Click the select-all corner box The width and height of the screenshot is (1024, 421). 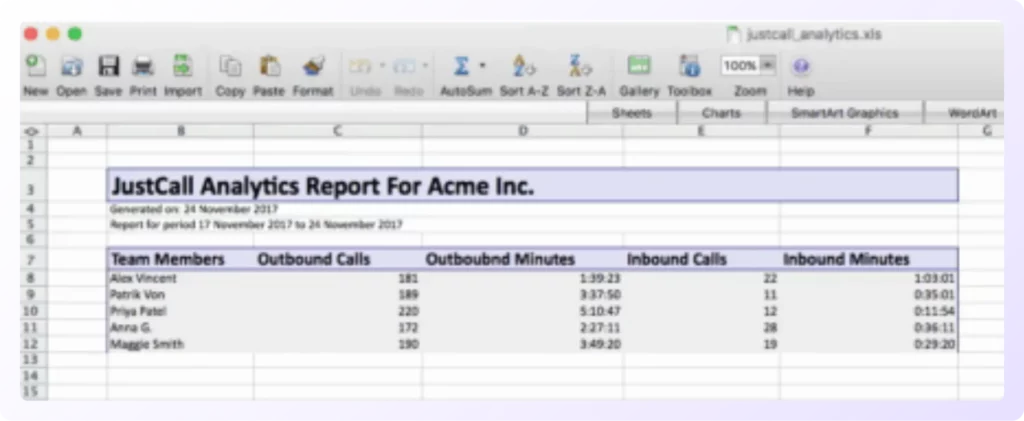(x=34, y=131)
